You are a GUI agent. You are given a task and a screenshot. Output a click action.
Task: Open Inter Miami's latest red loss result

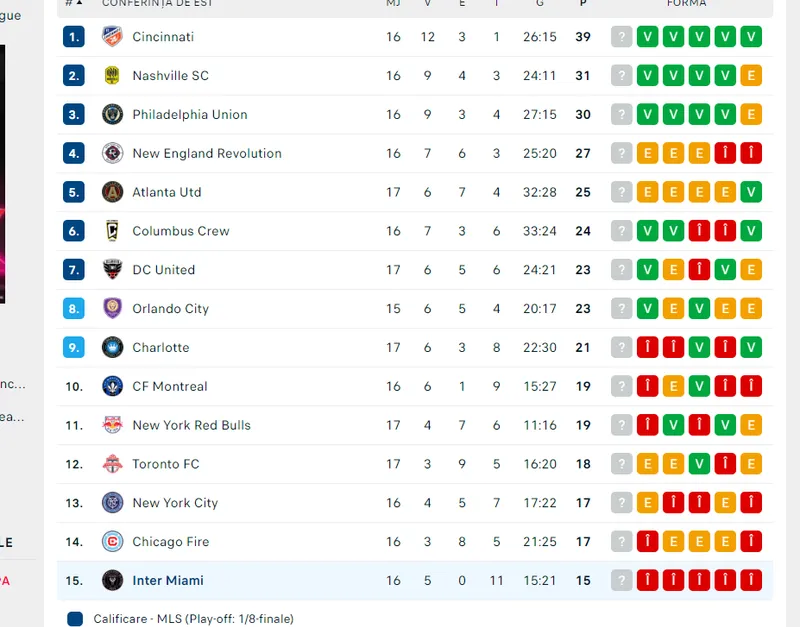point(647,580)
